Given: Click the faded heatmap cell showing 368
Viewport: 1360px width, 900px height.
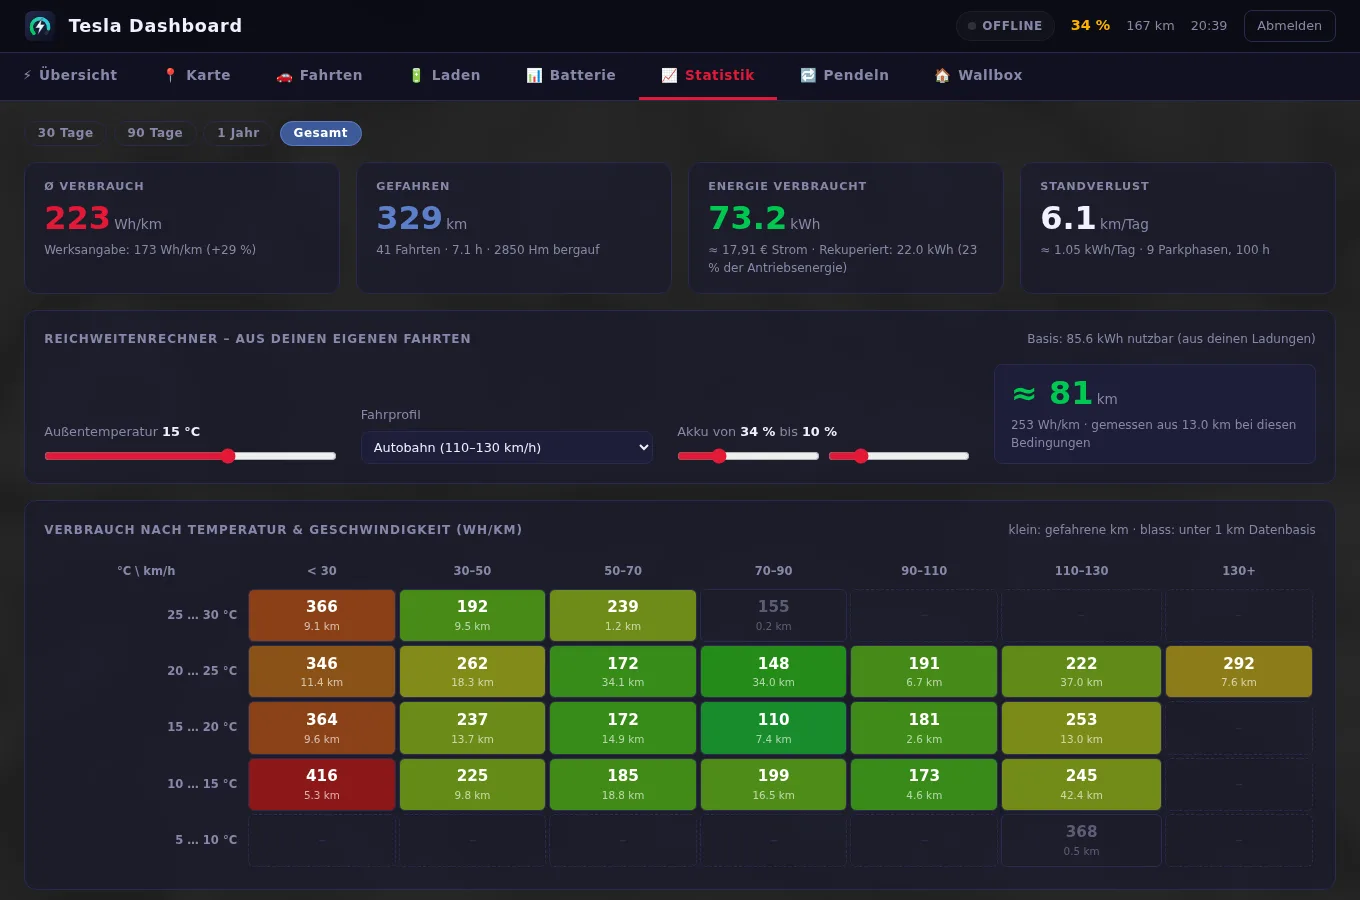Looking at the screenshot, I should coord(1081,840).
